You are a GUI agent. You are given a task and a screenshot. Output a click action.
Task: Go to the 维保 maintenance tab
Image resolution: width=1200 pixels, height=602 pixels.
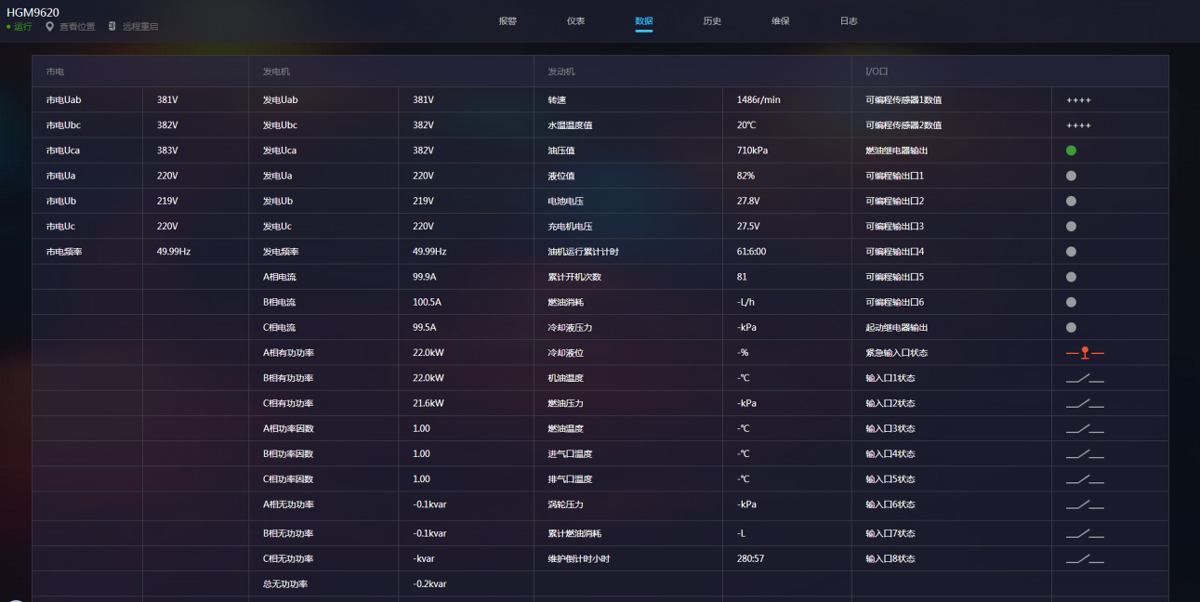(x=780, y=21)
